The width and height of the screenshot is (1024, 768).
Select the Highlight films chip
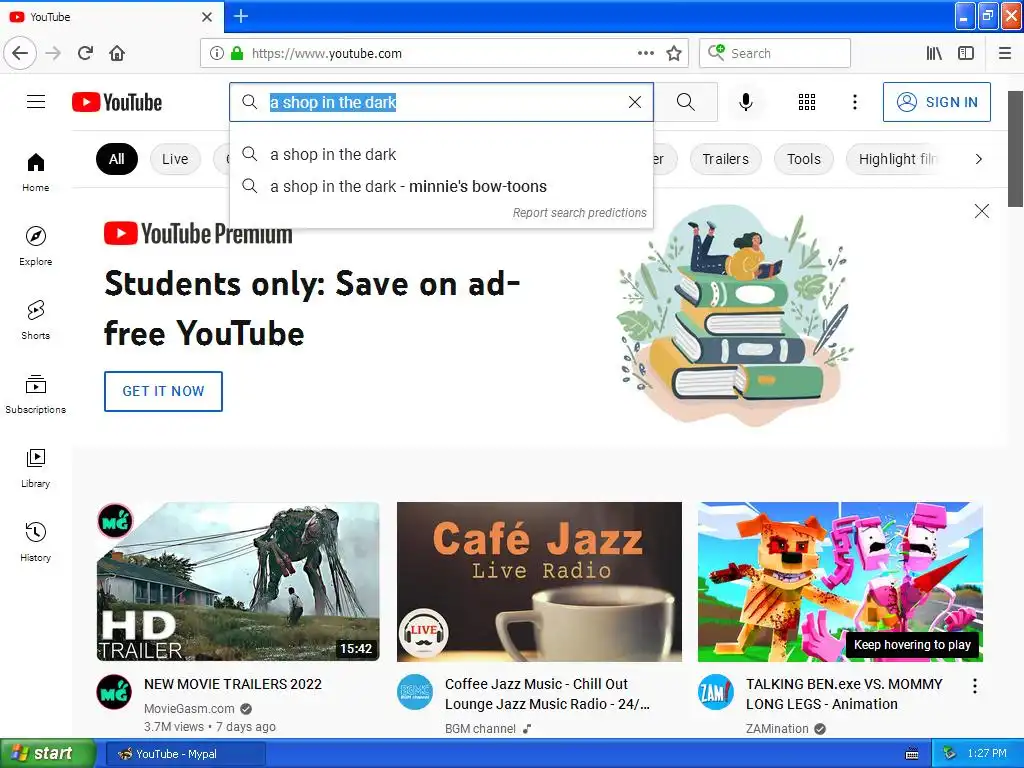tap(897, 159)
